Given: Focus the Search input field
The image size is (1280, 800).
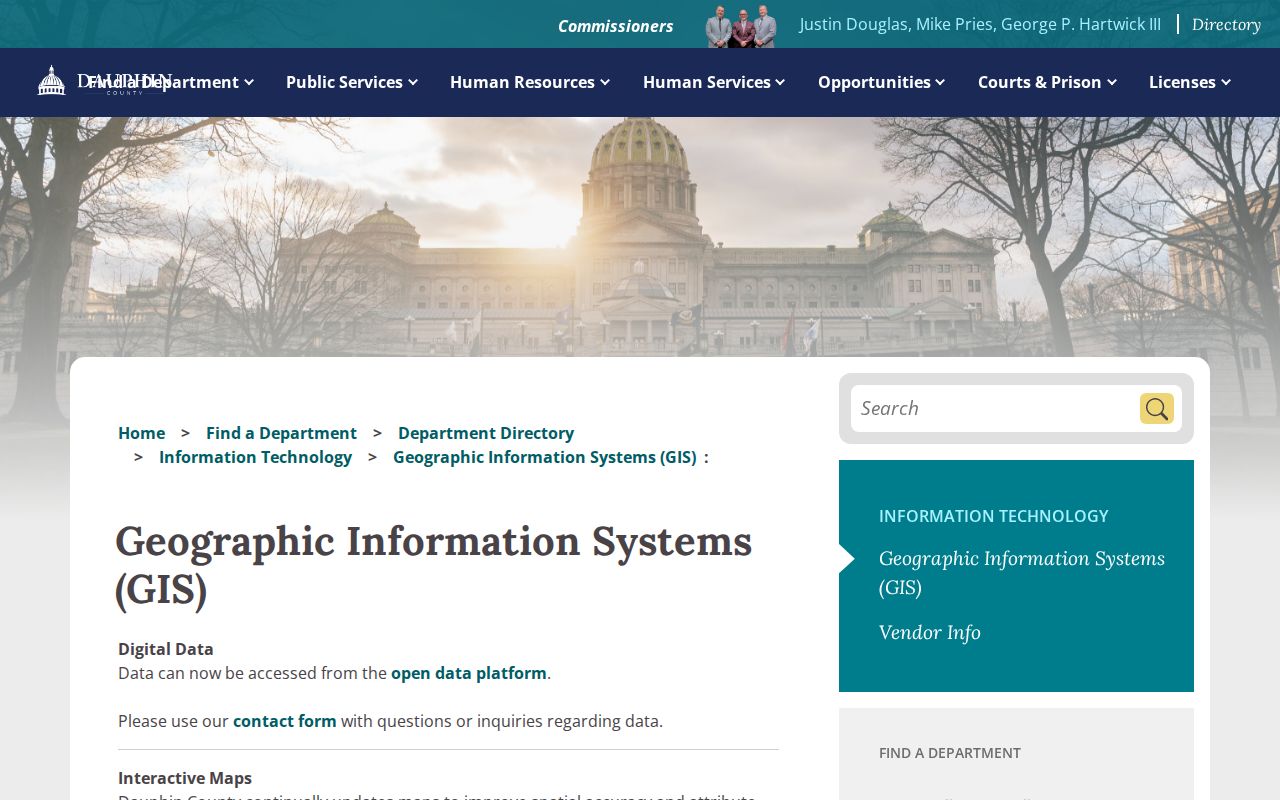Looking at the screenshot, I should coord(993,408).
